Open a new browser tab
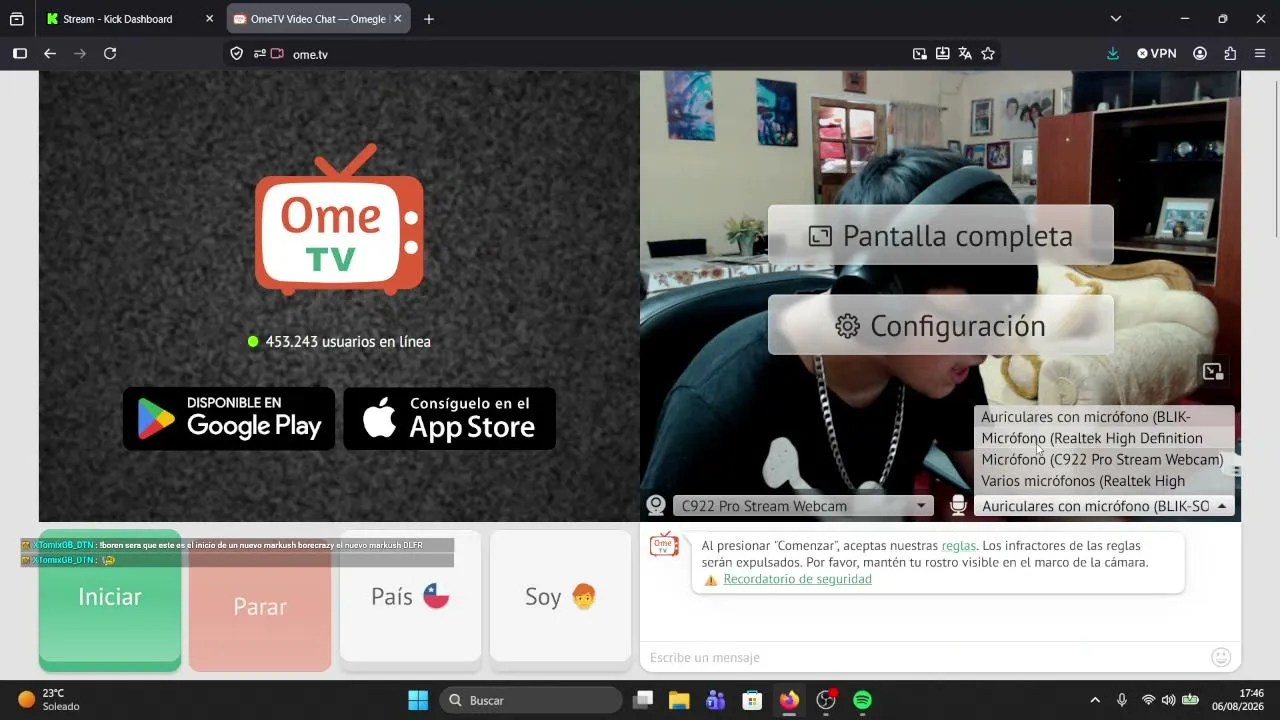The image size is (1280, 720). pyautogui.click(x=429, y=19)
